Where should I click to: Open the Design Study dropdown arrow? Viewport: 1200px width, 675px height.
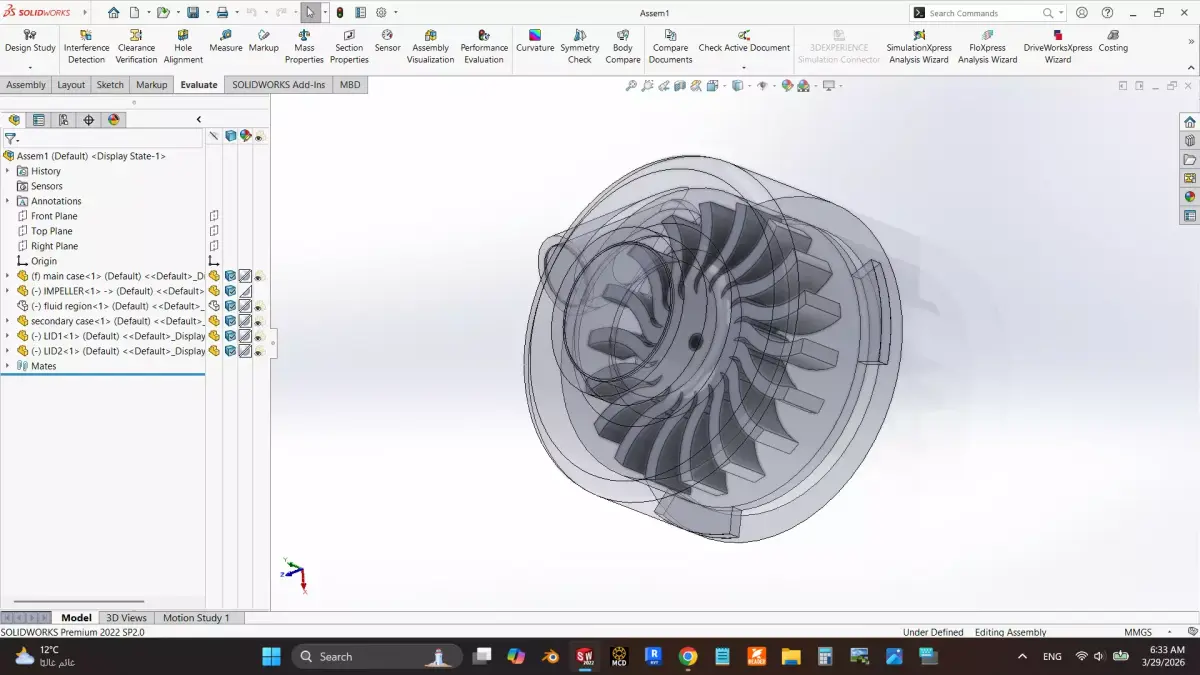30,67
